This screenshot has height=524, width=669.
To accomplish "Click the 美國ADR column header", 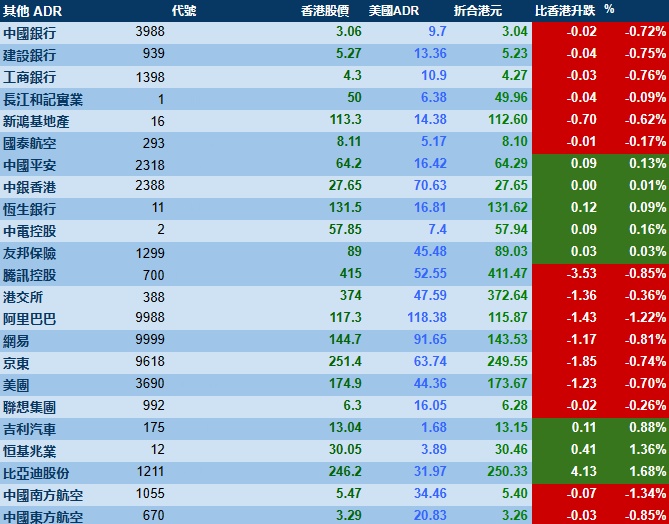I will (394, 11).
